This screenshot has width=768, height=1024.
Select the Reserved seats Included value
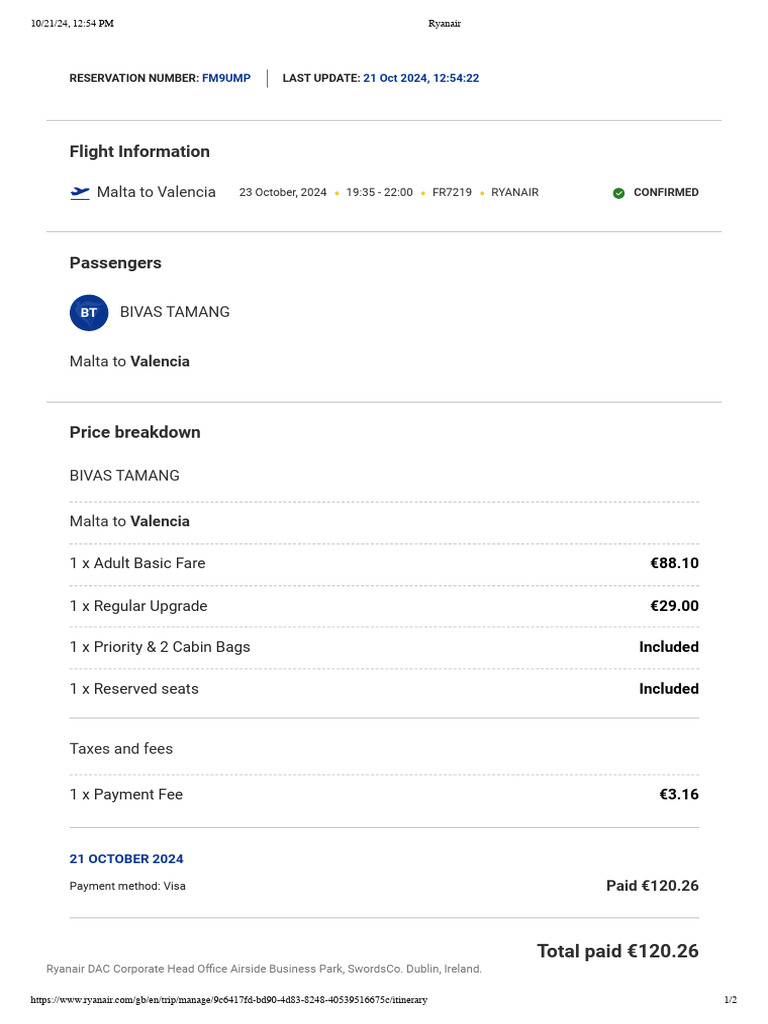669,689
